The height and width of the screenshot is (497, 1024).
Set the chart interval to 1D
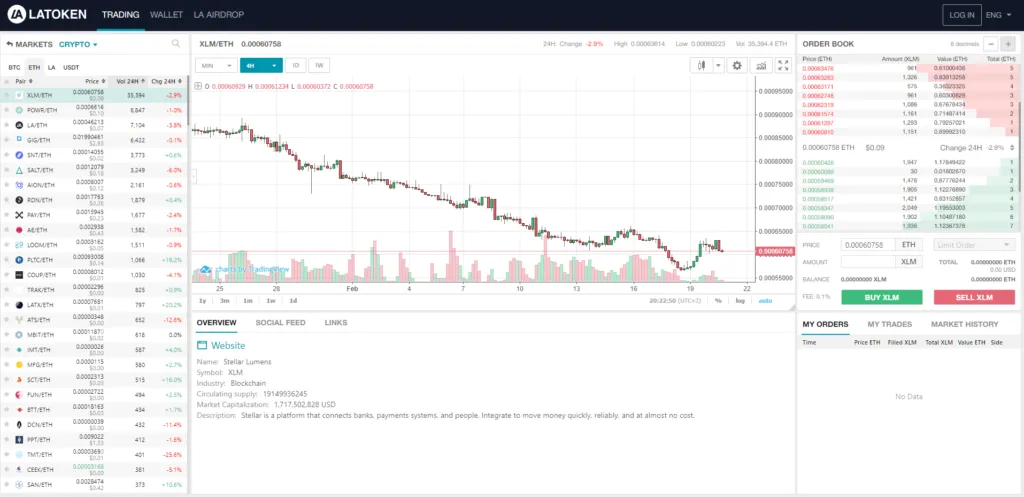pyautogui.click(x=295, y=65)
